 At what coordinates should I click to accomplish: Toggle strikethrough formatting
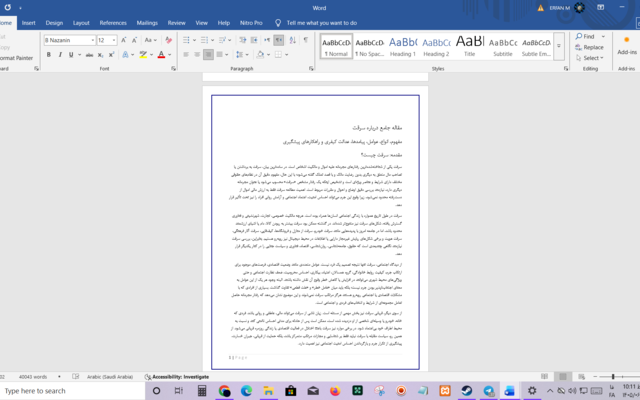(x=89, y=55)
